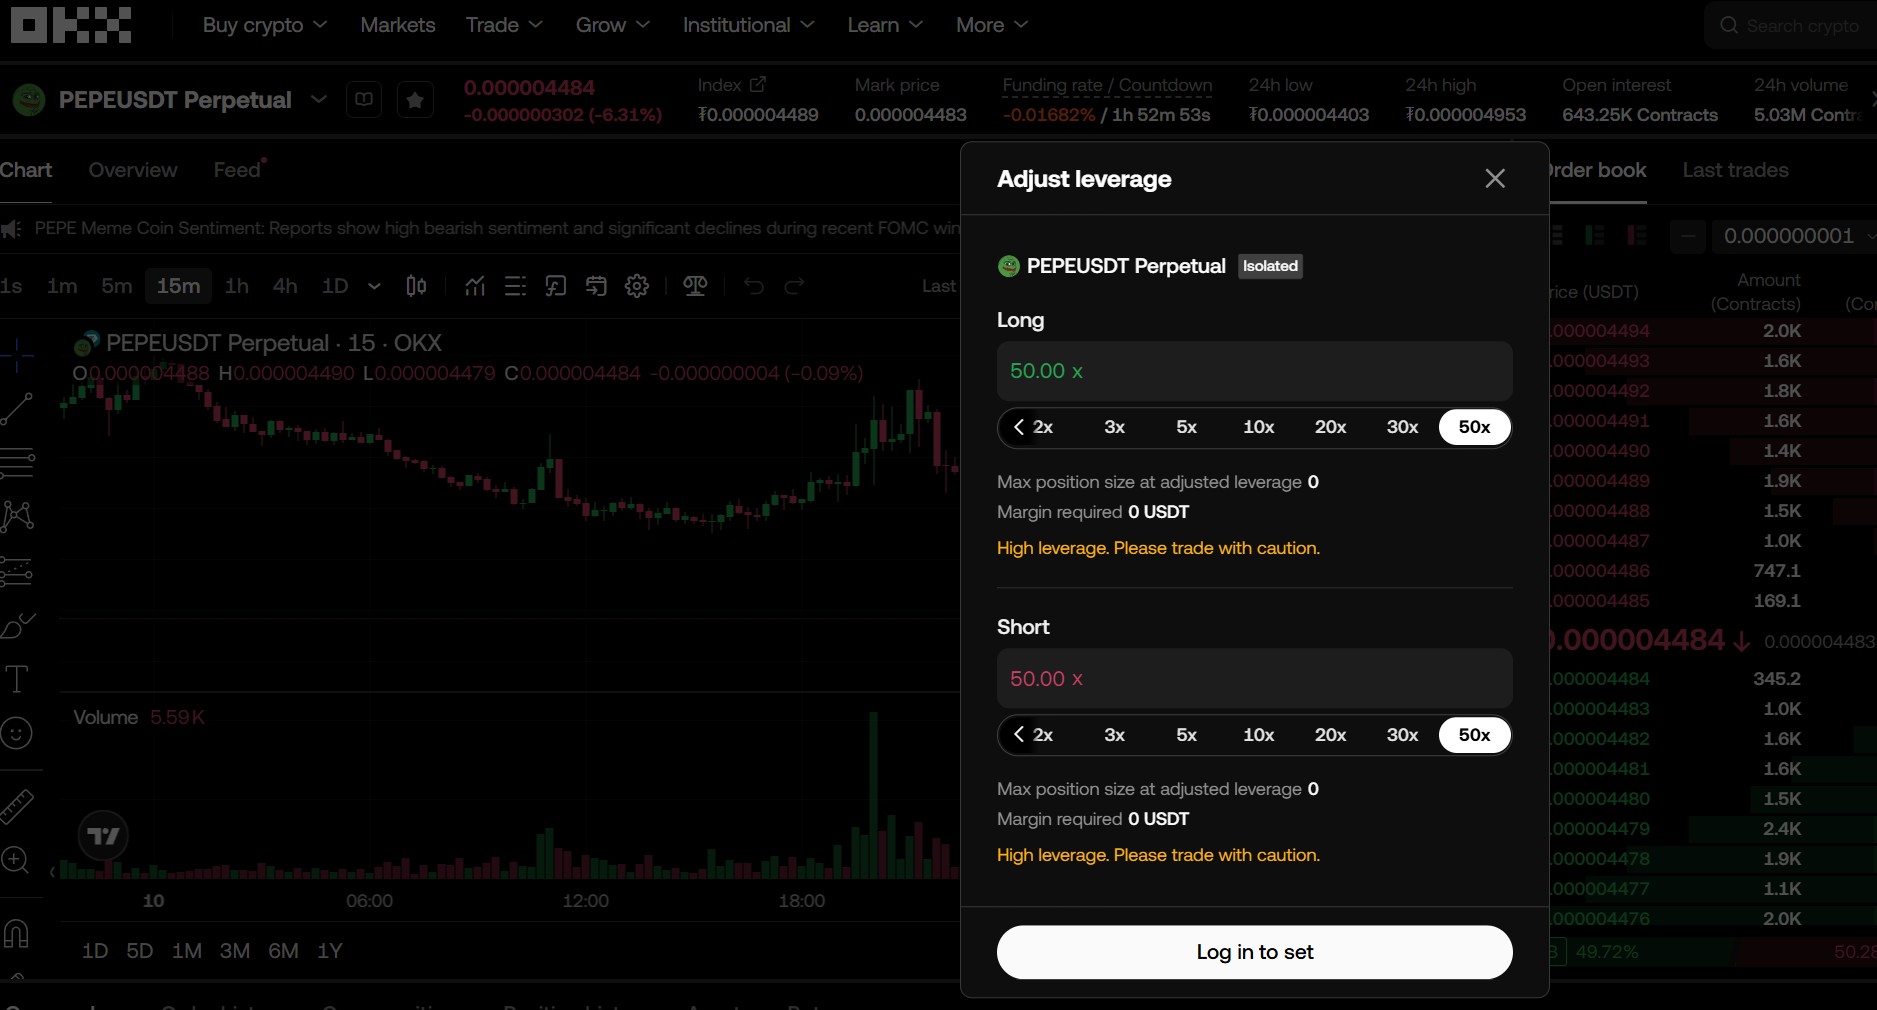
Task: Click the chart settings gear icon
Action: (637, 286)
